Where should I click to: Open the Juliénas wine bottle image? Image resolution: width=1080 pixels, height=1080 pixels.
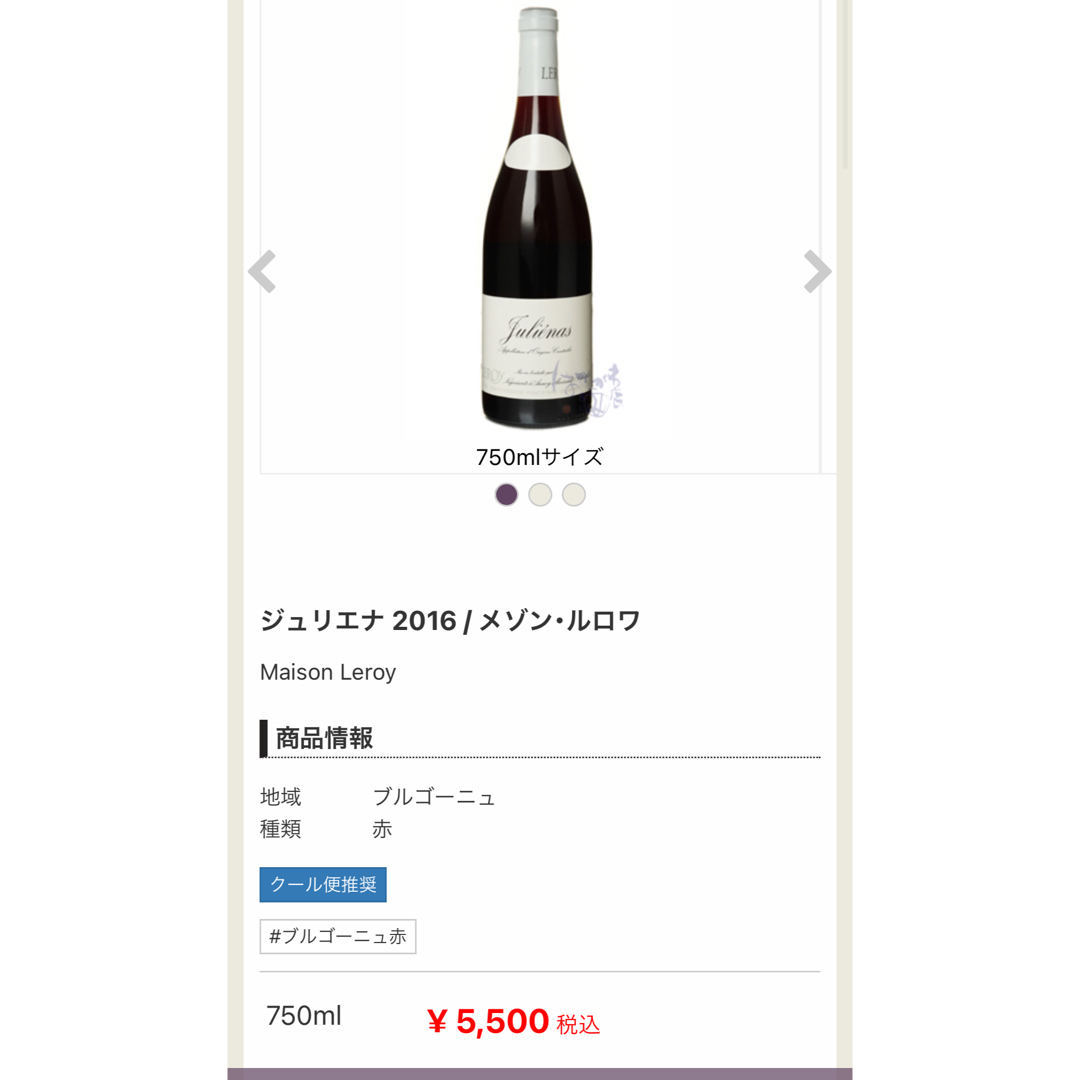click(537, 217)
